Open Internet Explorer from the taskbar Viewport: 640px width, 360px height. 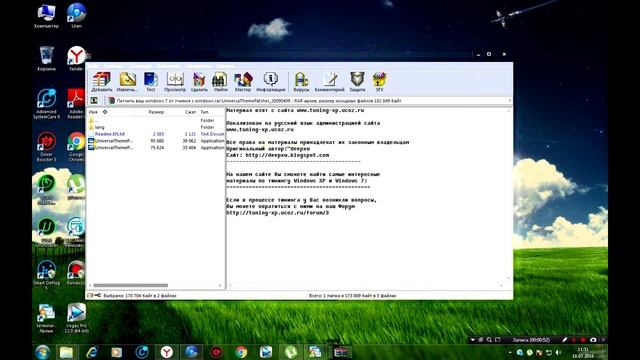92,352
